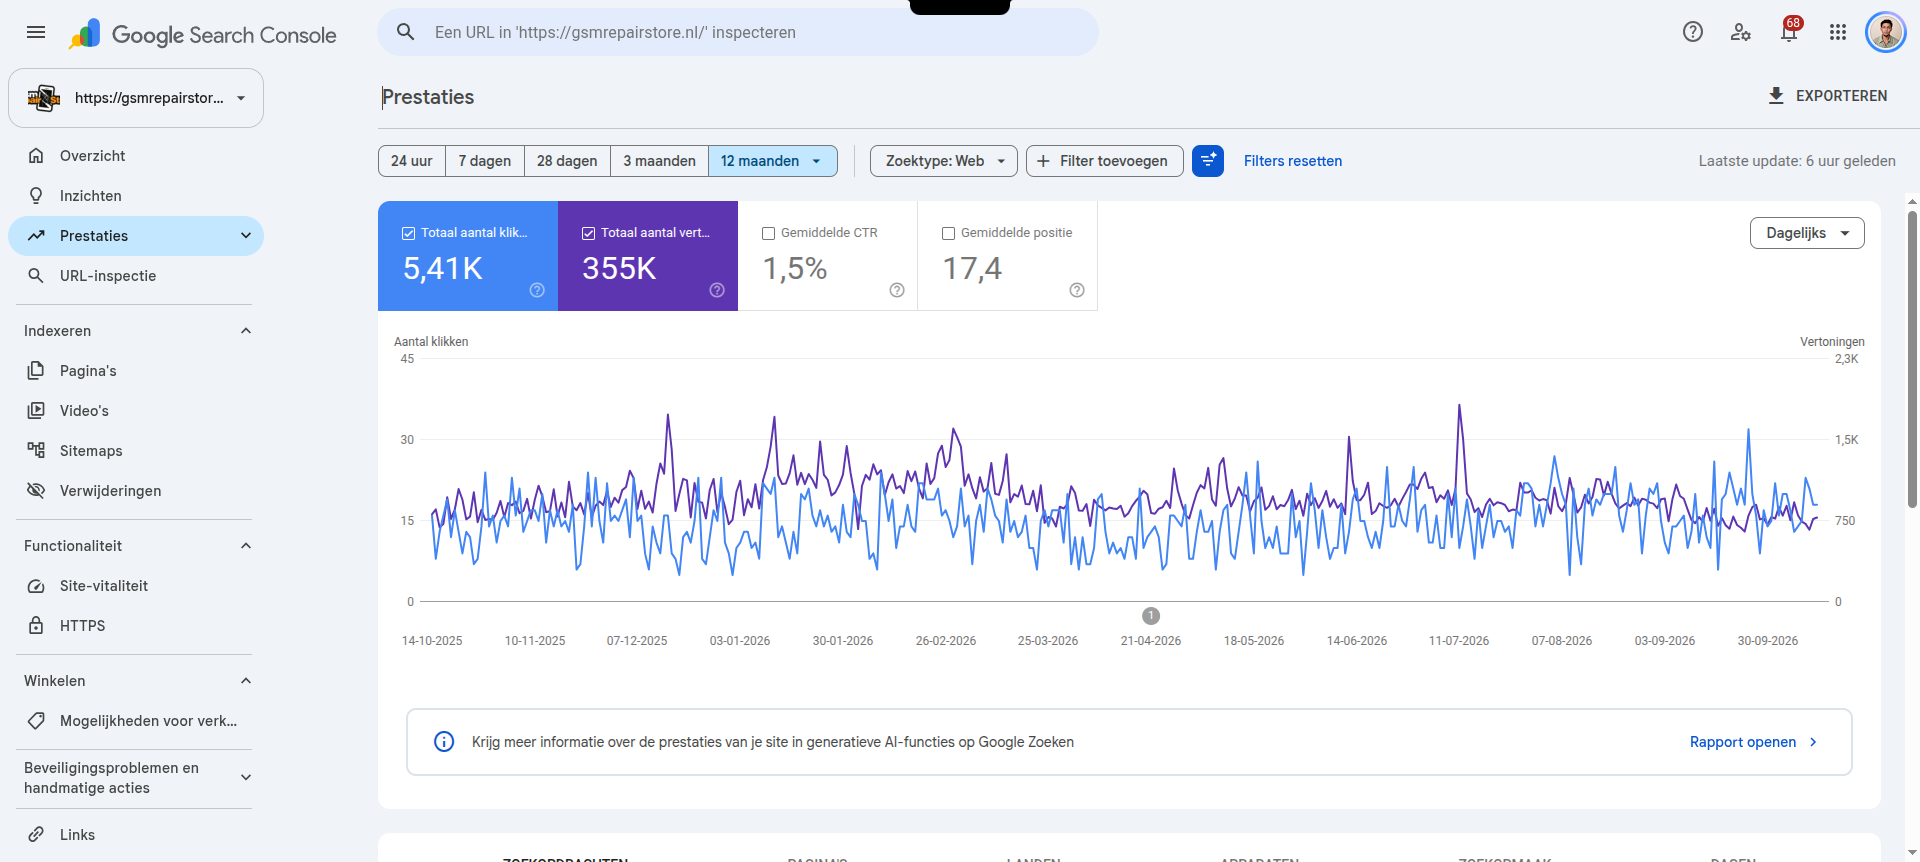
Task: Uncheck the Totaal aantal klikken checkbox
Action: coord(408,233)
